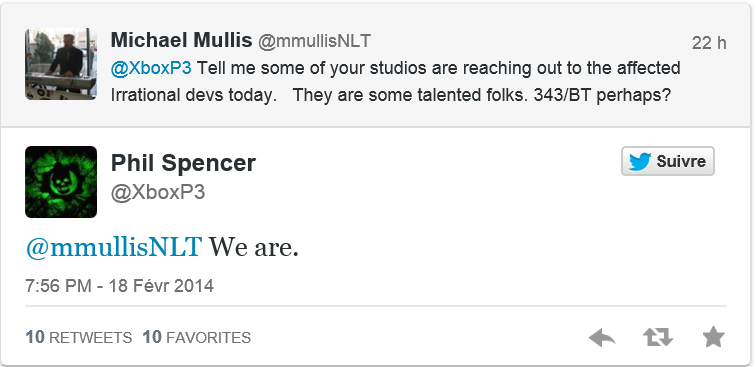Open the Michael Mullis name link
Screen dimensions: 756x367
181,41
